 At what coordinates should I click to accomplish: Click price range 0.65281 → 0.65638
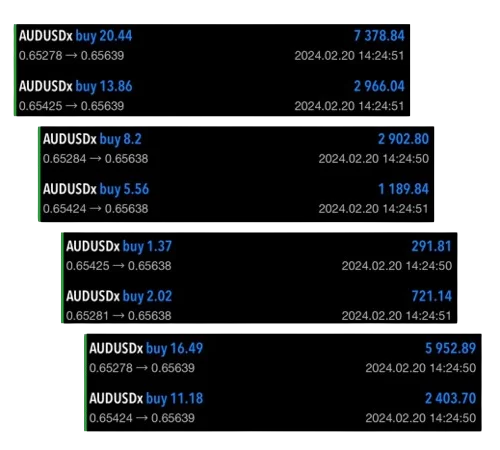[119, 316]
